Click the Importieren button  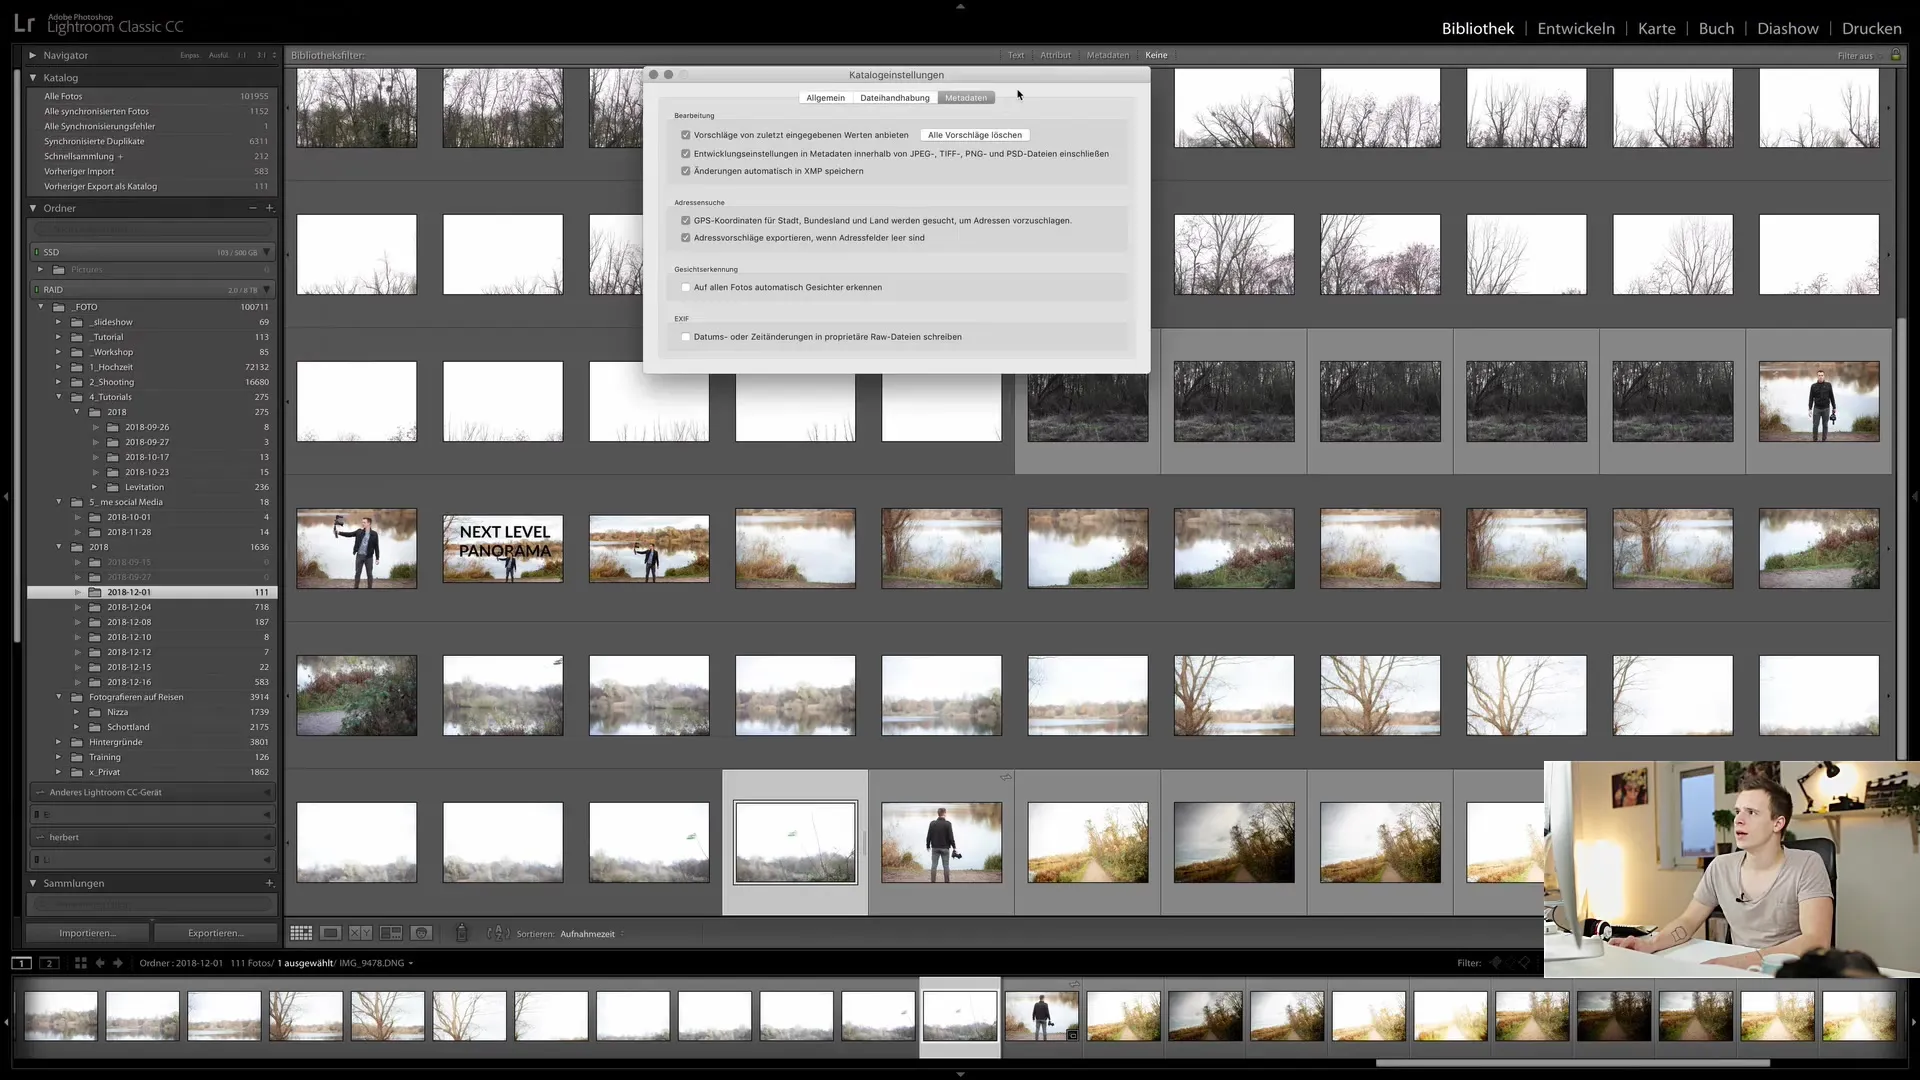pyautogui.click(x=87, y=933)
